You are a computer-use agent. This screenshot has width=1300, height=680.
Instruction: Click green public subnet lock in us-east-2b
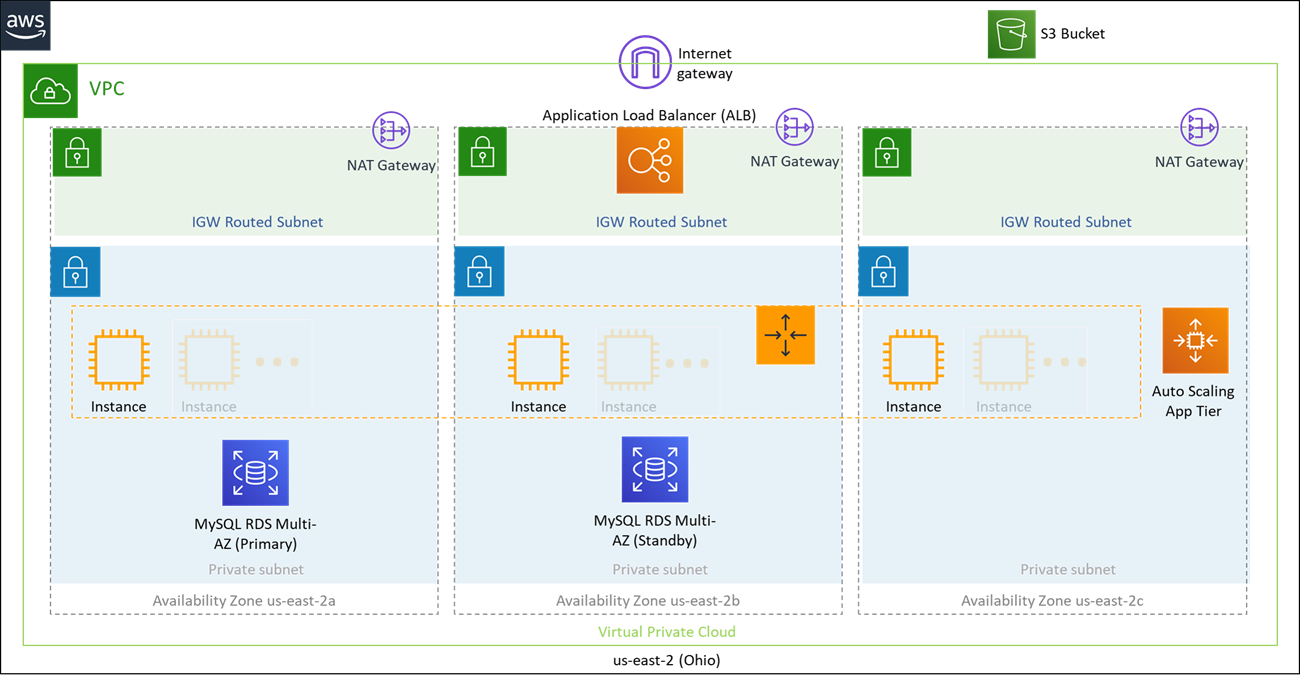pyautogui.click(x=482, y=153)
